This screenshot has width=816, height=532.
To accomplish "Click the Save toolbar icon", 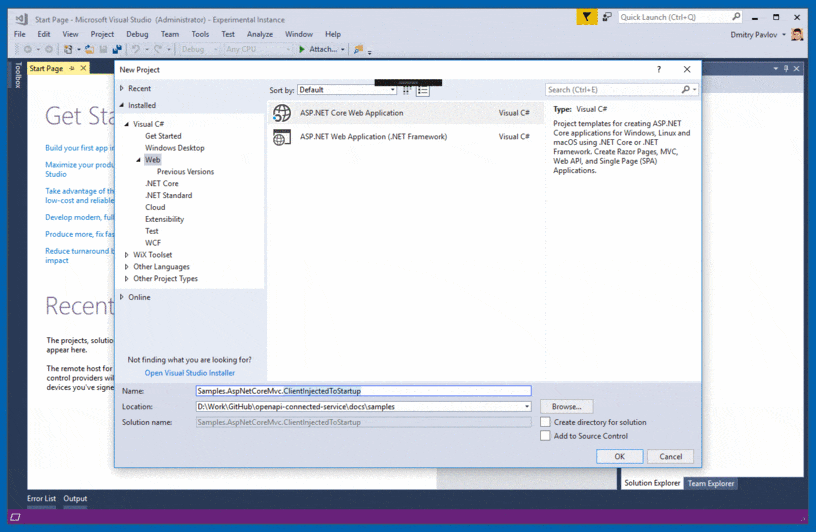I will point(103,49).
